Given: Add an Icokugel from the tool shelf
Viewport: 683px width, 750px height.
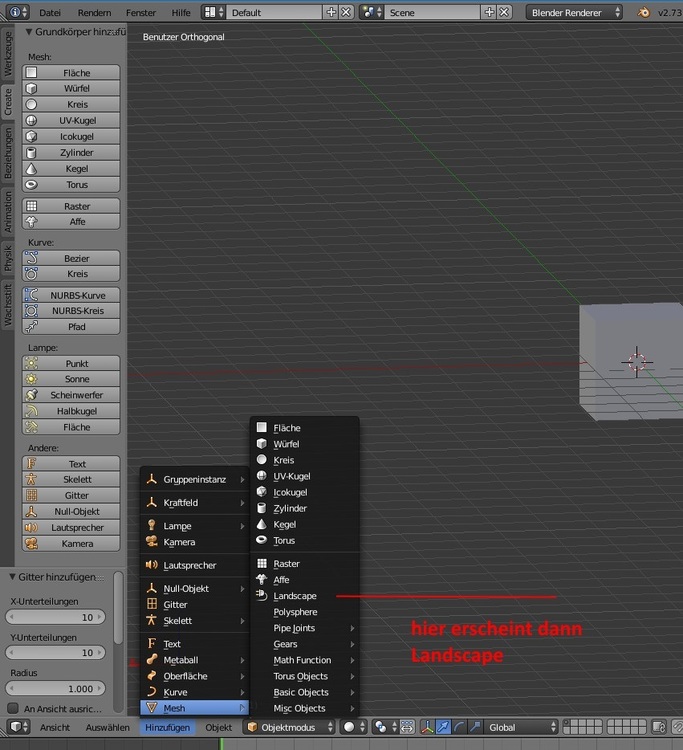Looking at the screenshot, I should [x=71, y=137].
